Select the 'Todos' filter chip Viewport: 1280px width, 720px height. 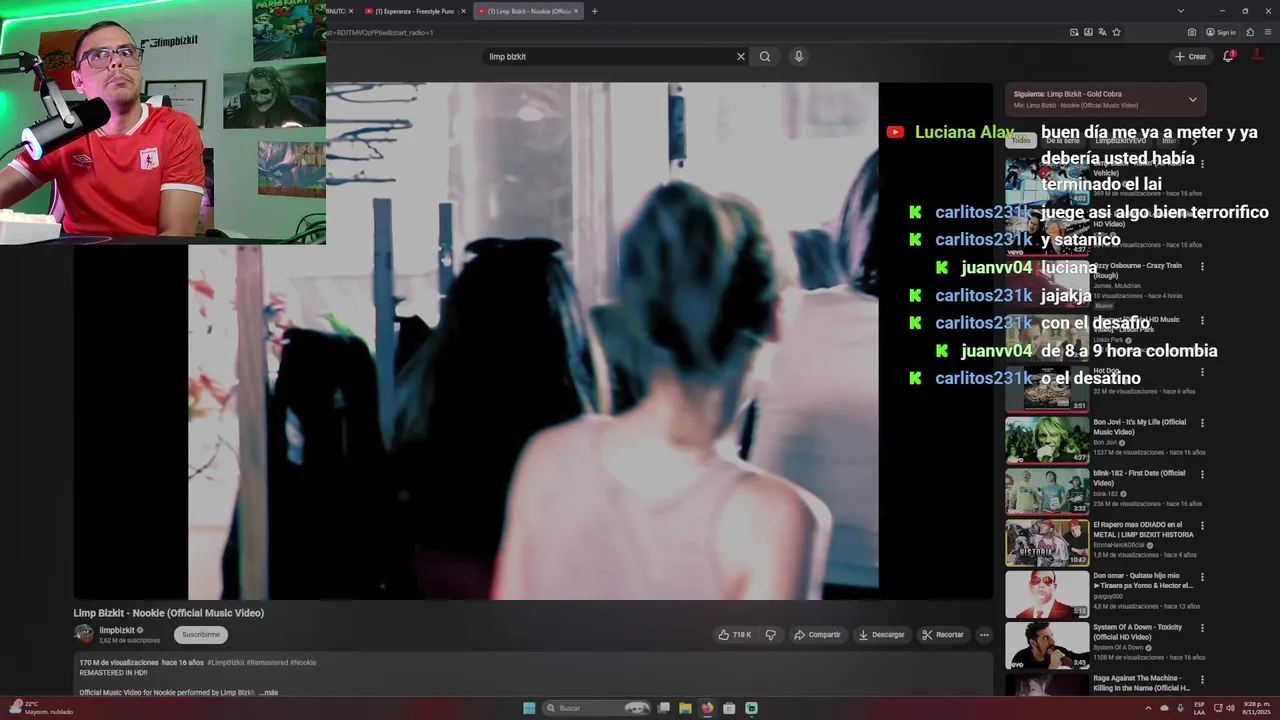pyautogui.click(x=1020, y=140)
